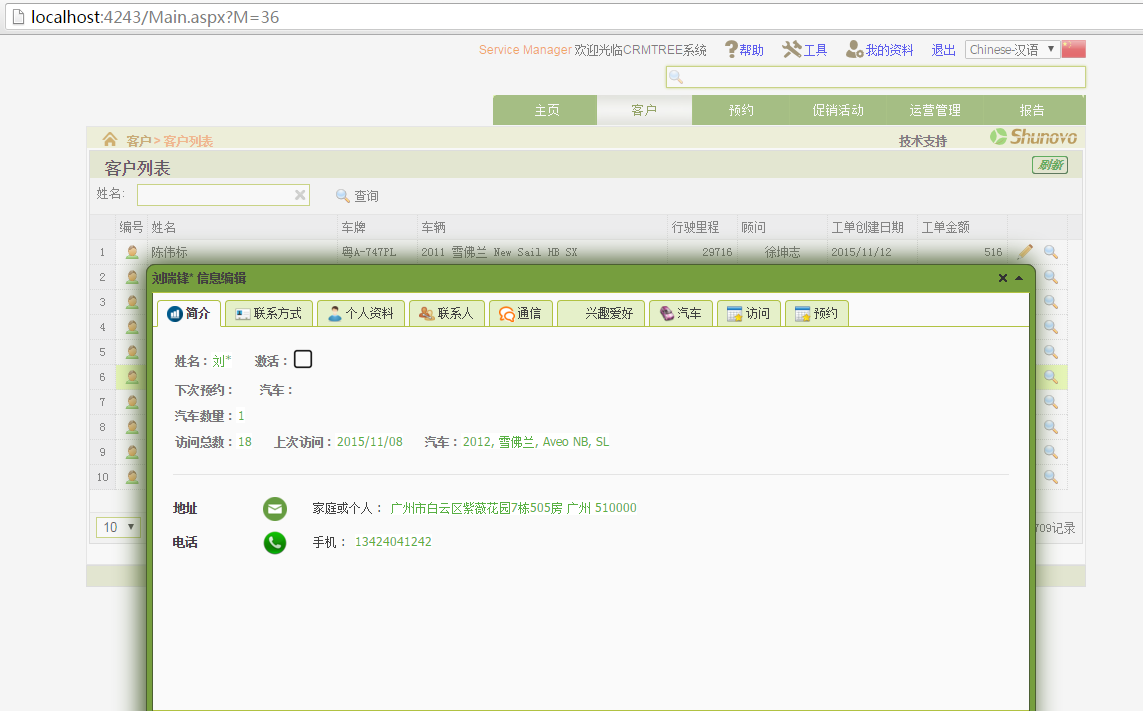The image size is (1143, 711).
Task: Click the 姓名 name input field
Action: (223, 195)
